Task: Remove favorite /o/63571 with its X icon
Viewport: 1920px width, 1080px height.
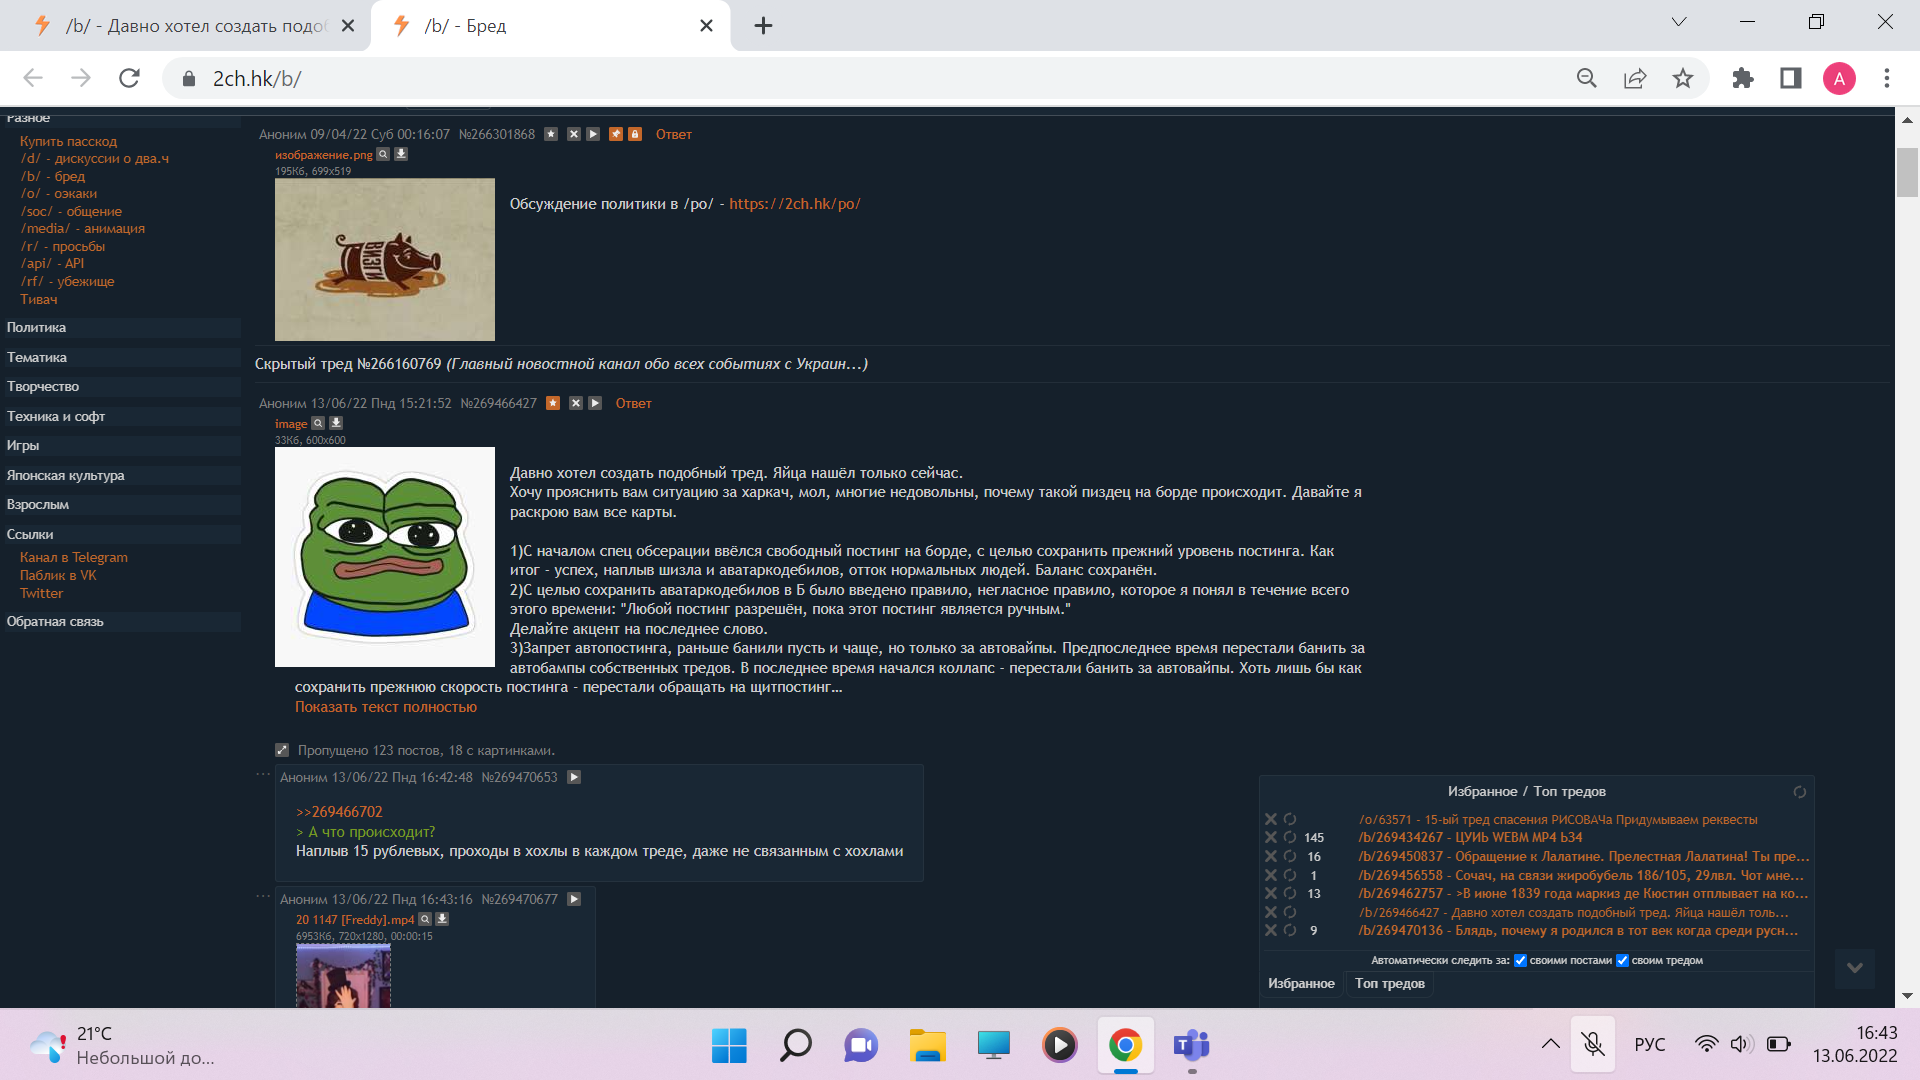Action: coord(1271,819)
